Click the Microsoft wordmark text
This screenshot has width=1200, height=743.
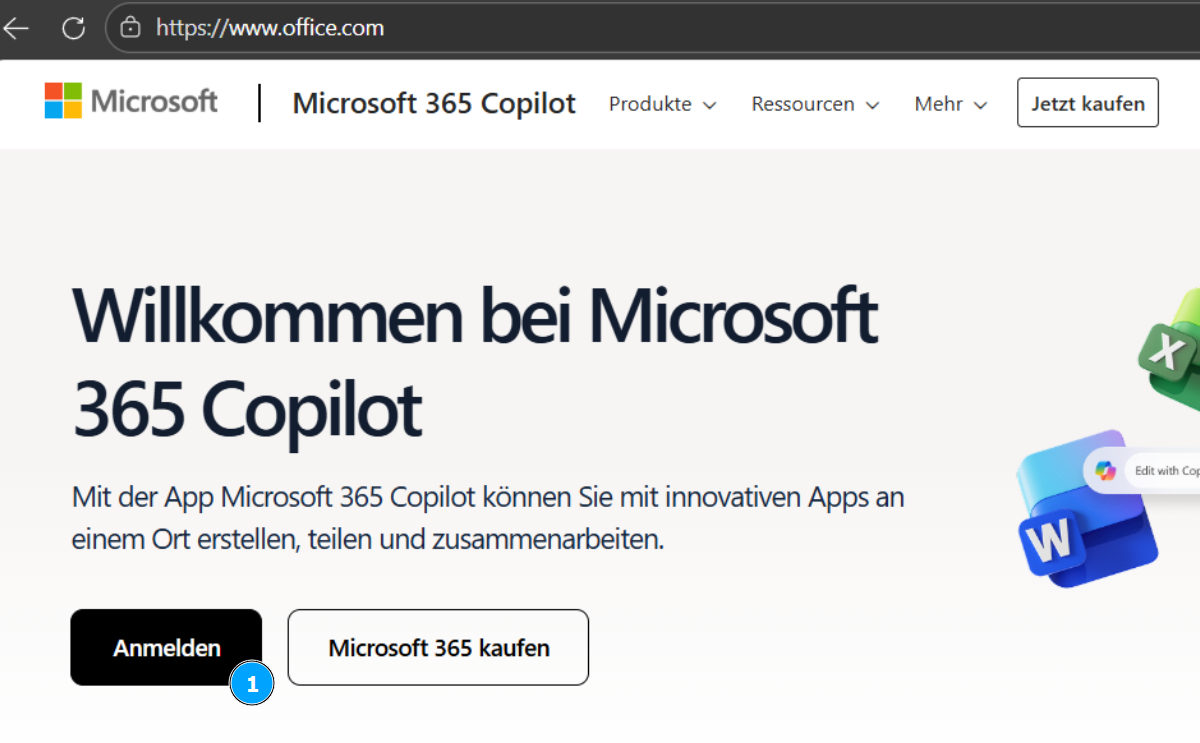(154, 101)
